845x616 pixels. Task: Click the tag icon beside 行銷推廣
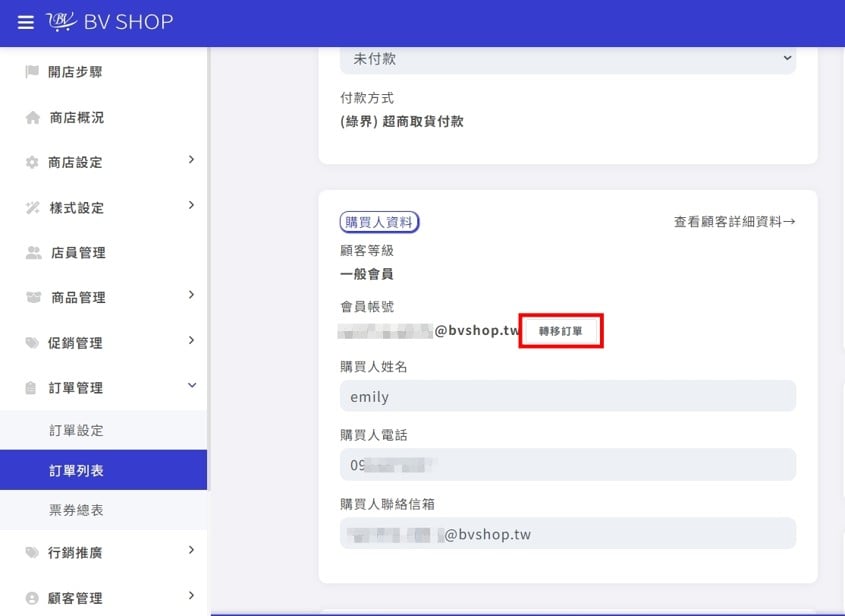[x=32, y=552]
